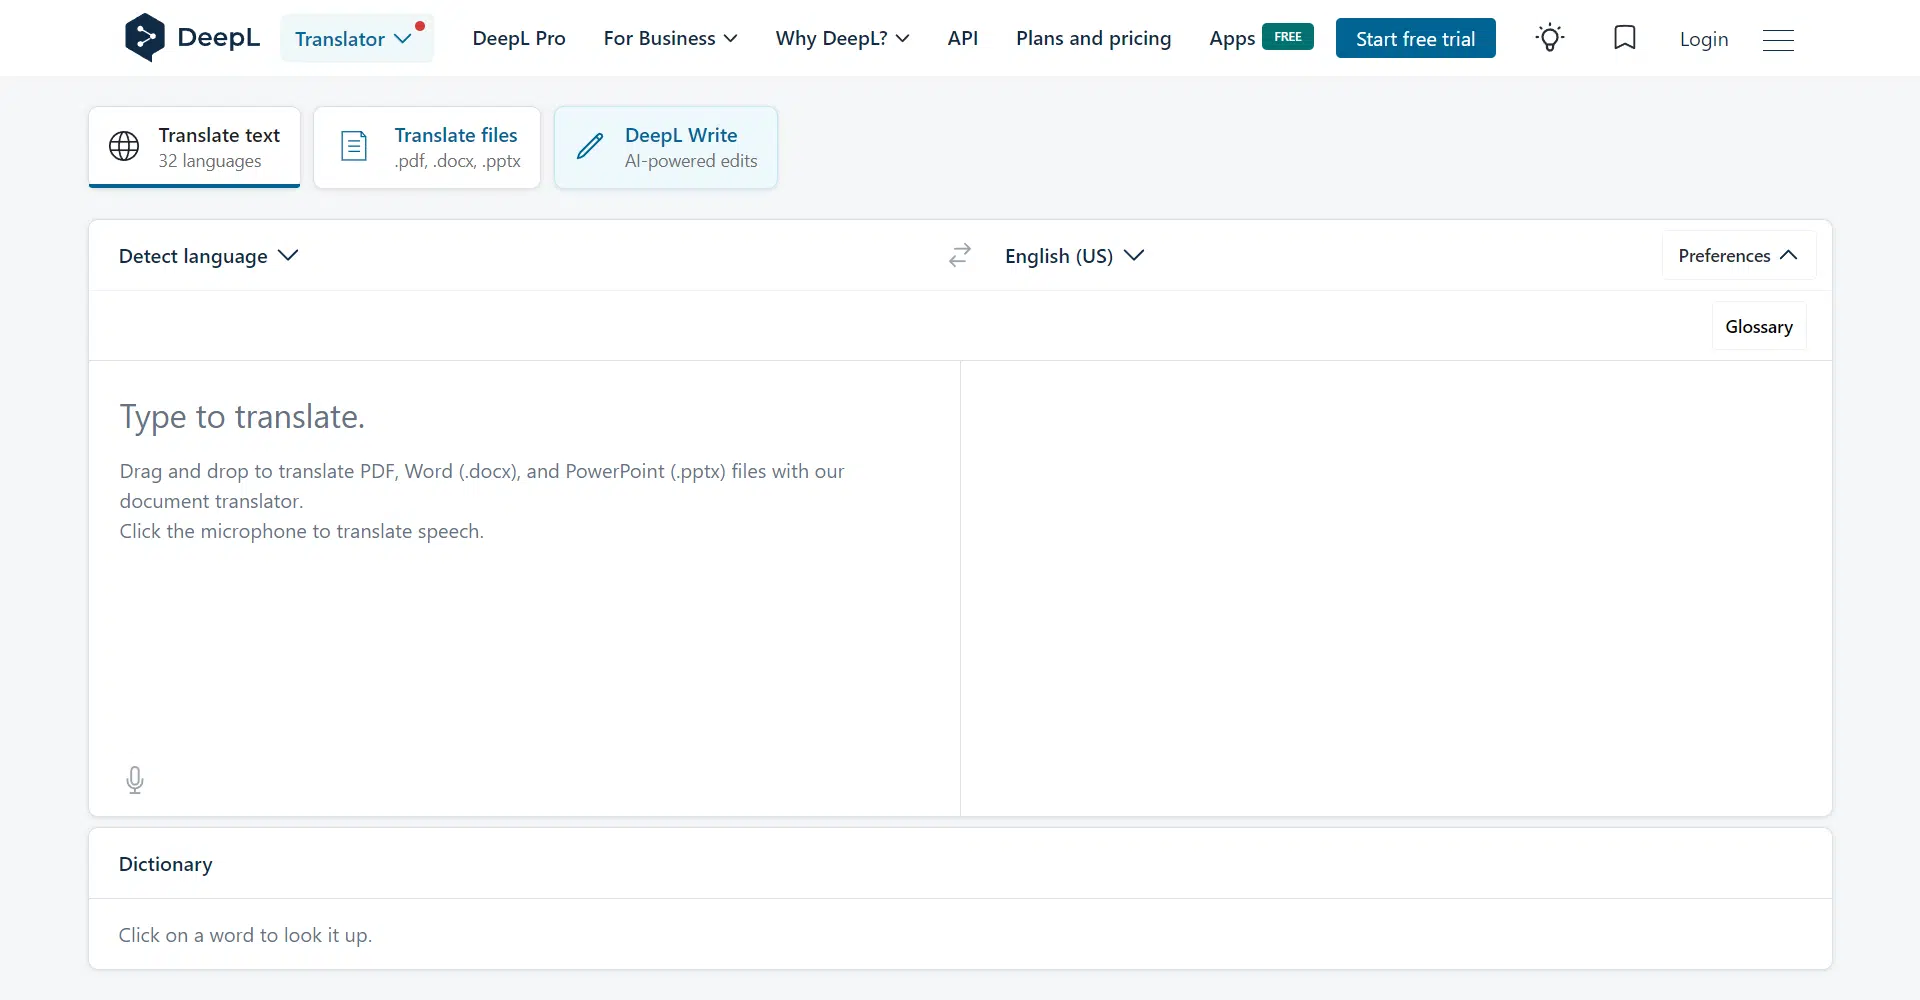Image resolution: width=1920 pixels, height=1000 pixels.
Task: Collapse the Preferences panel
Action: [x=1738, y=256]
